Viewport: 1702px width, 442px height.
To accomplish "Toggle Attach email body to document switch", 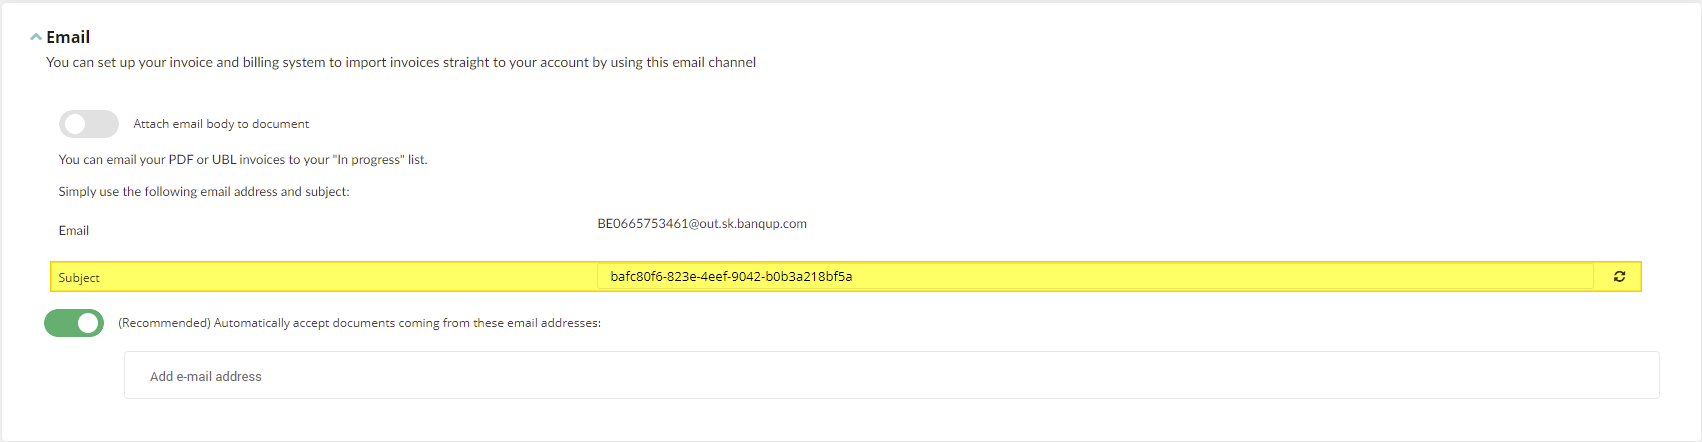I will [89, 124].
